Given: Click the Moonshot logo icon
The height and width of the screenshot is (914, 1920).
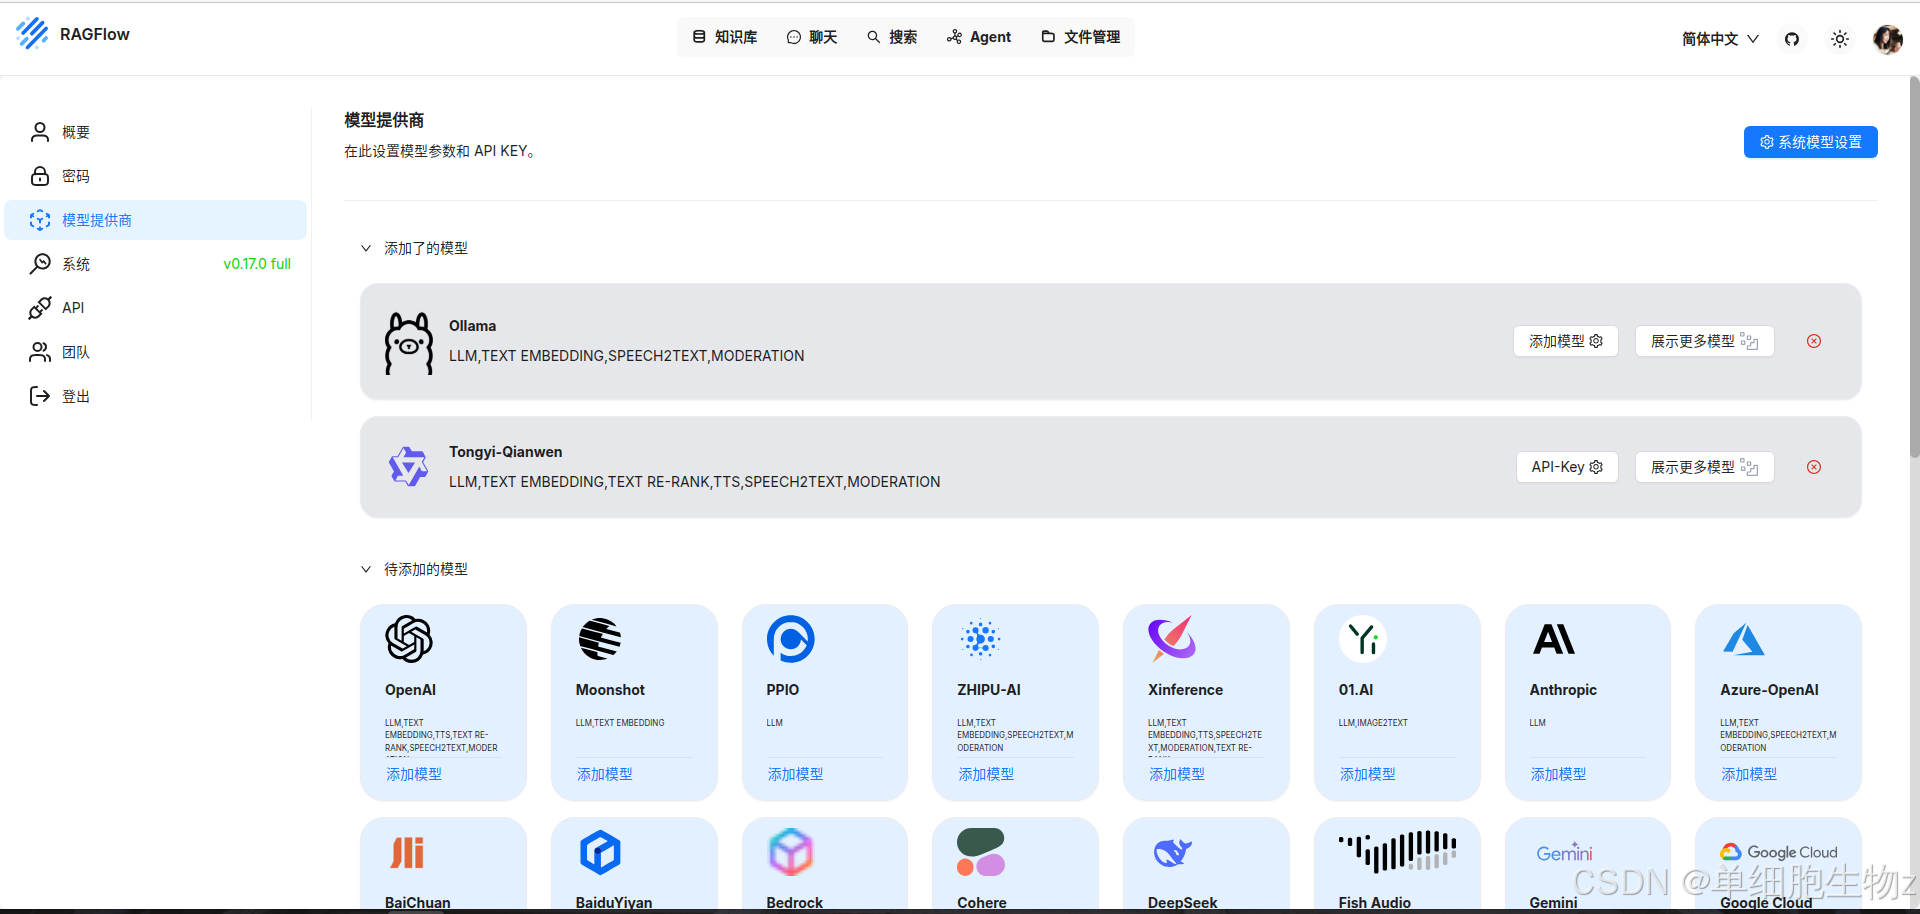Looking at the screenshot, I should (x=600, y=639).
